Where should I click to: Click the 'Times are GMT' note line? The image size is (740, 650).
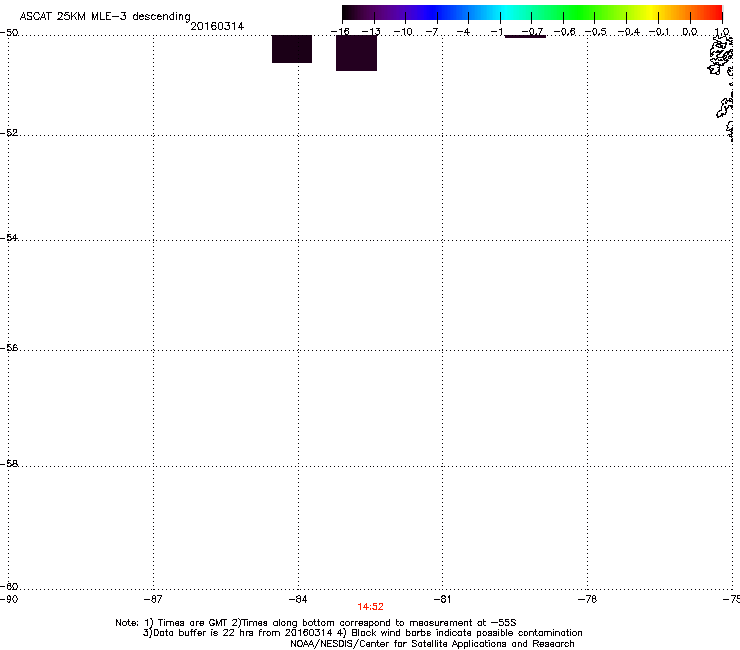click(x=316, y=623)
